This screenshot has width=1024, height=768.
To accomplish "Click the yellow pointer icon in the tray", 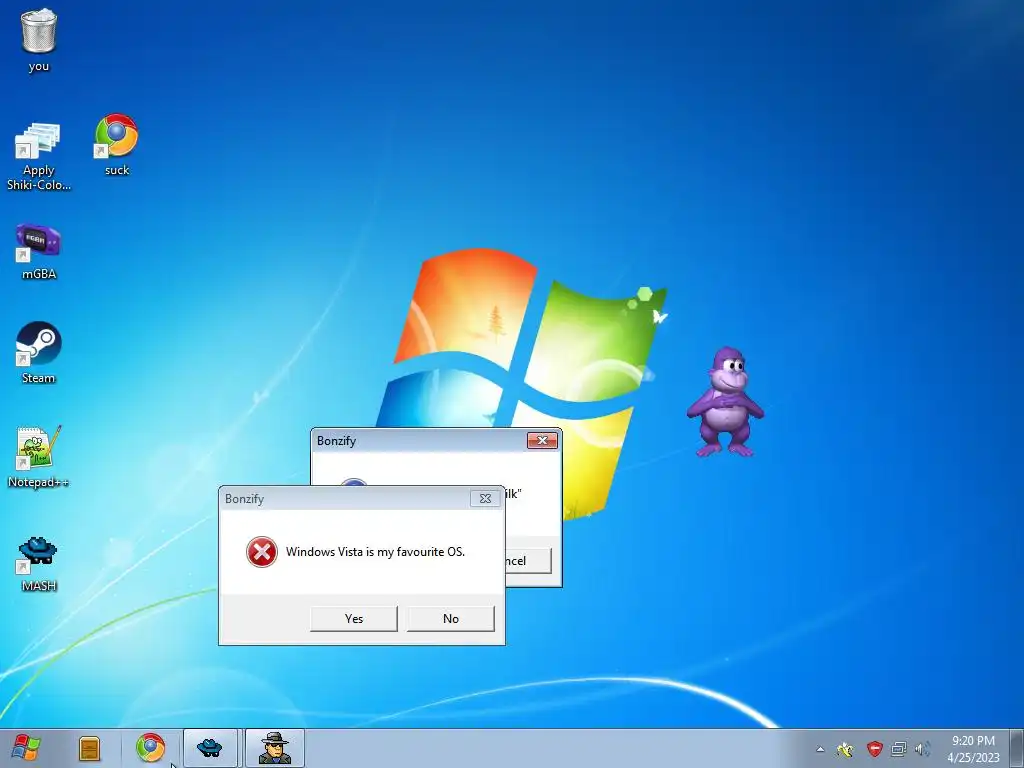I will pos(845,749).
